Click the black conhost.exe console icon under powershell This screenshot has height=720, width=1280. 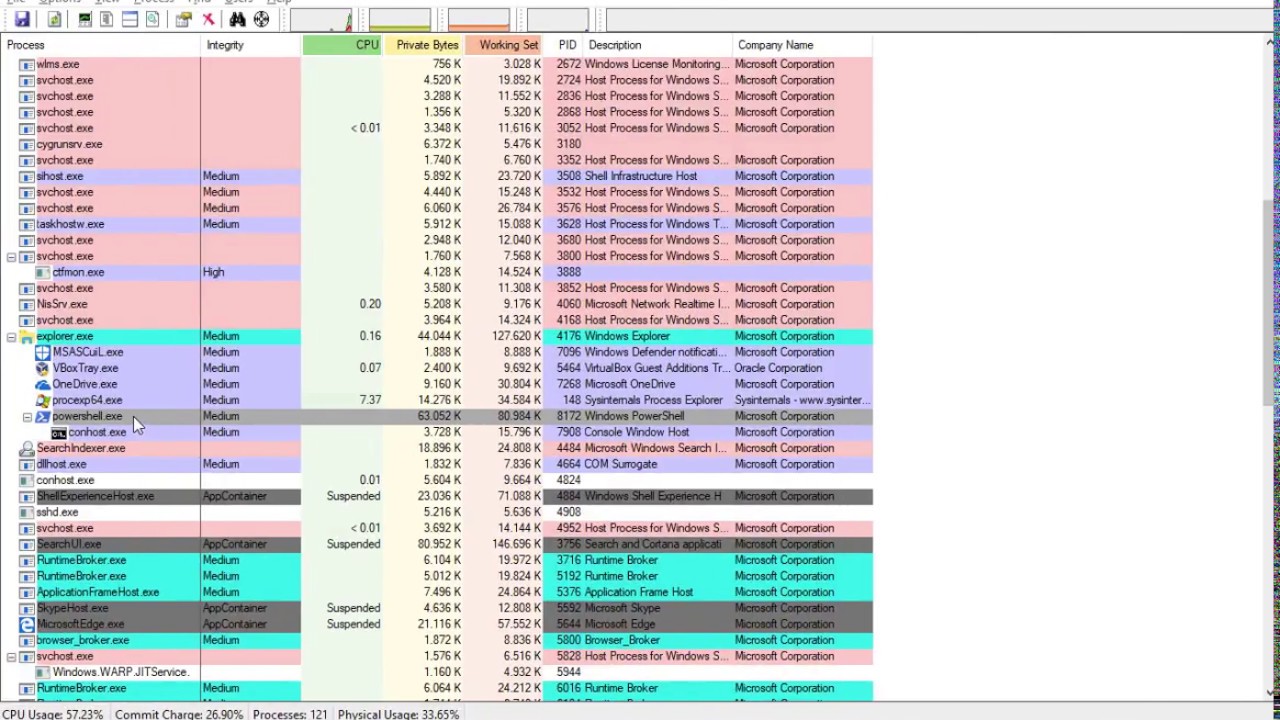coord(59,432)
